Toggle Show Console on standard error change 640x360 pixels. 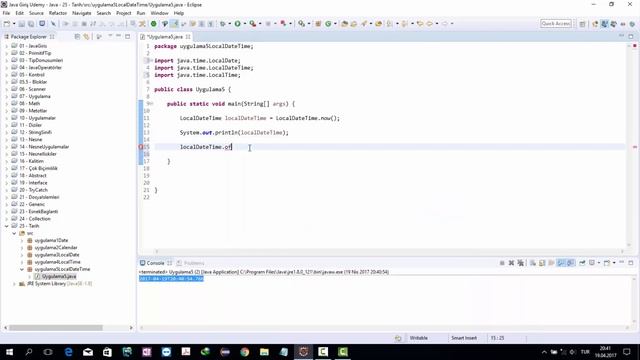click(571, 263)
